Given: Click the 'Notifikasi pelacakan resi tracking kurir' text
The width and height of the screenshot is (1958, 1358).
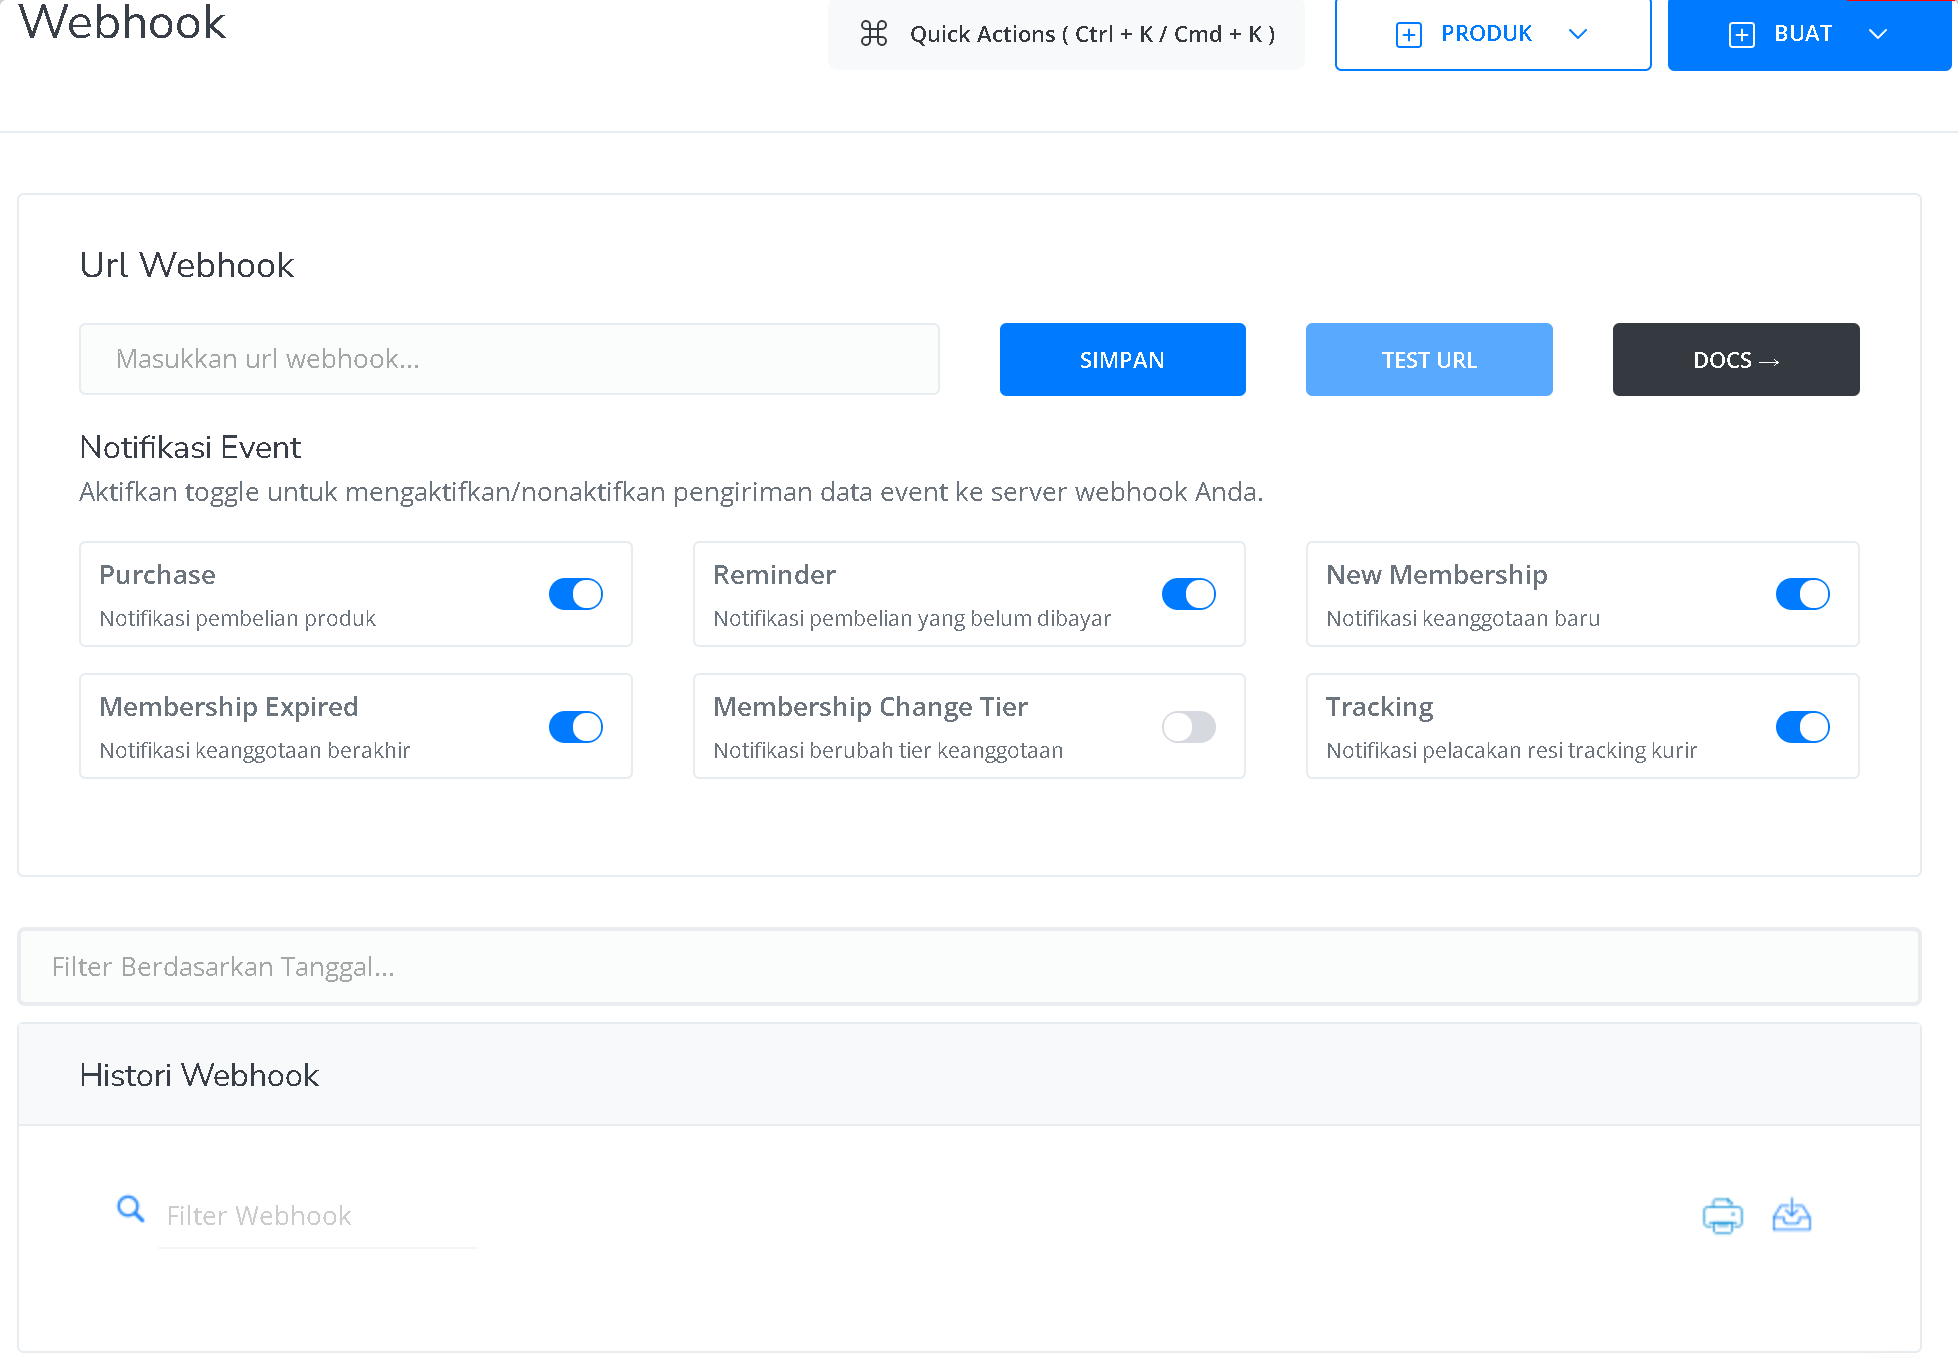Looking at the screenshot, I should 1511,751.
